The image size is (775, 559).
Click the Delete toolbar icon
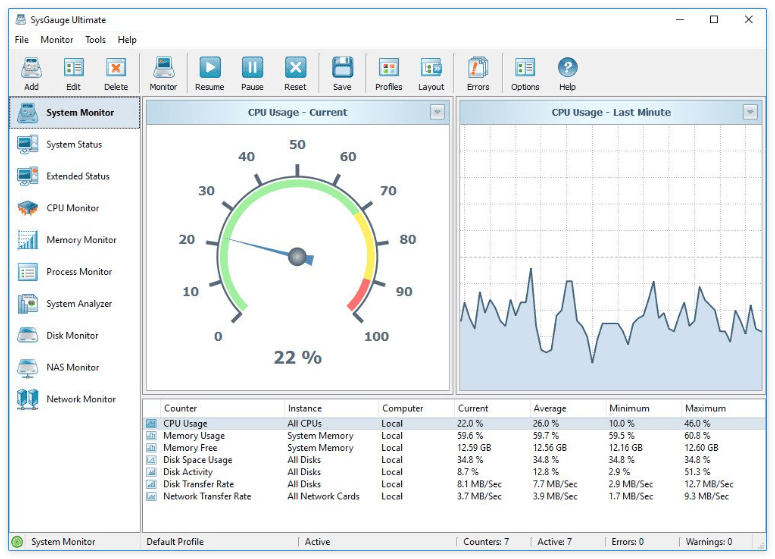(116, 74)
